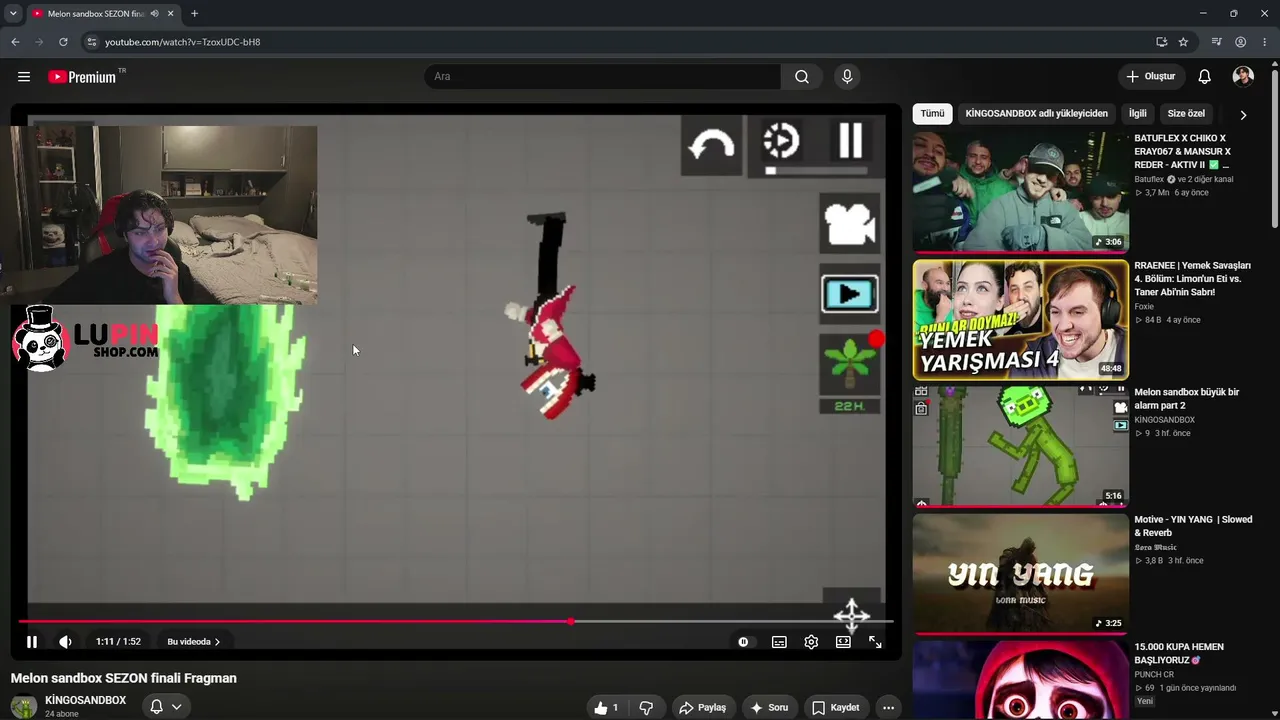Open more actions (three dots) under video
The image size is (1280, 720).
click(888, 708)
